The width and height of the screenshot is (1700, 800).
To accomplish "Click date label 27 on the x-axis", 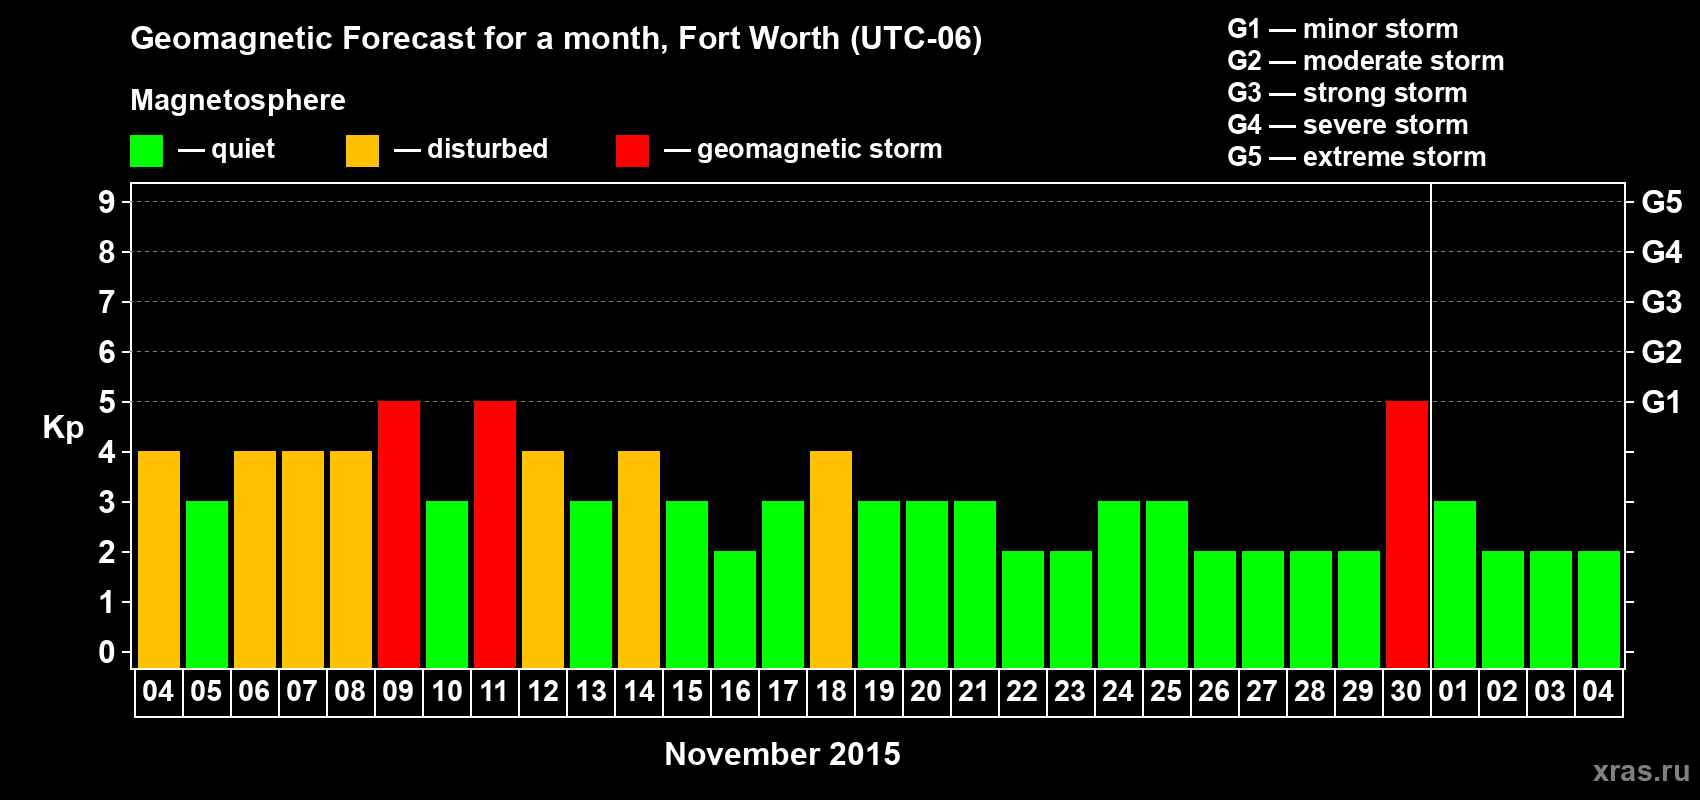I will [1262, 691].
